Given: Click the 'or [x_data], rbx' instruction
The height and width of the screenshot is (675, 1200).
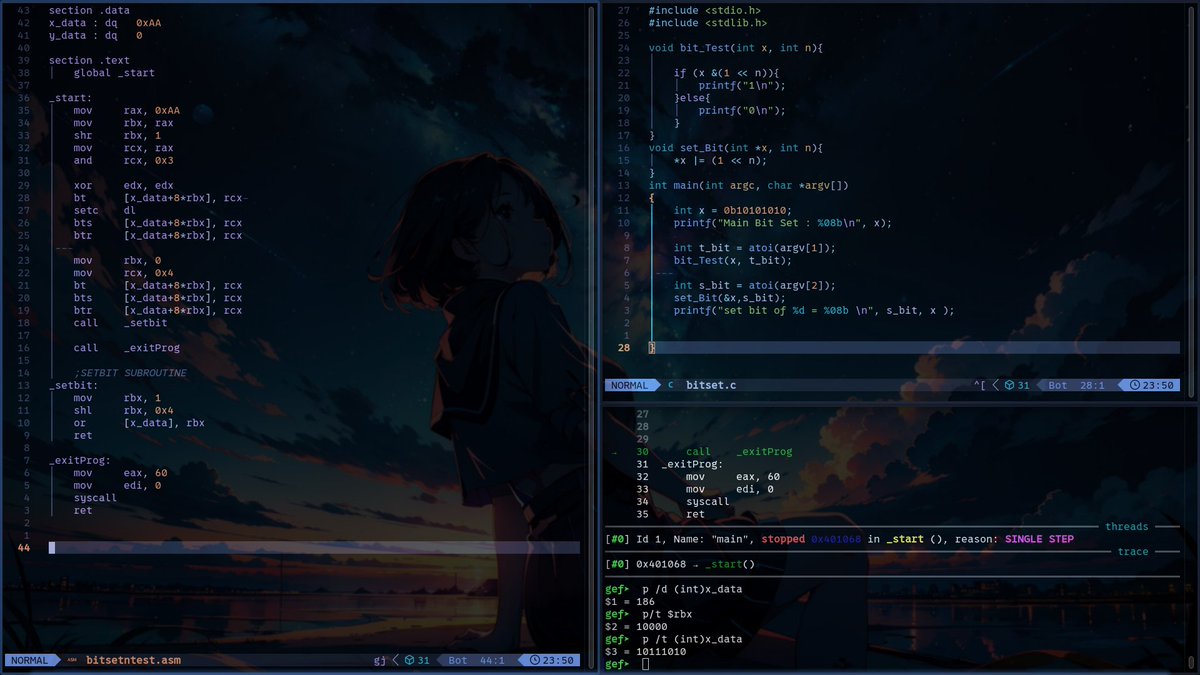Looking at the screenshot, I should [139, 423].
